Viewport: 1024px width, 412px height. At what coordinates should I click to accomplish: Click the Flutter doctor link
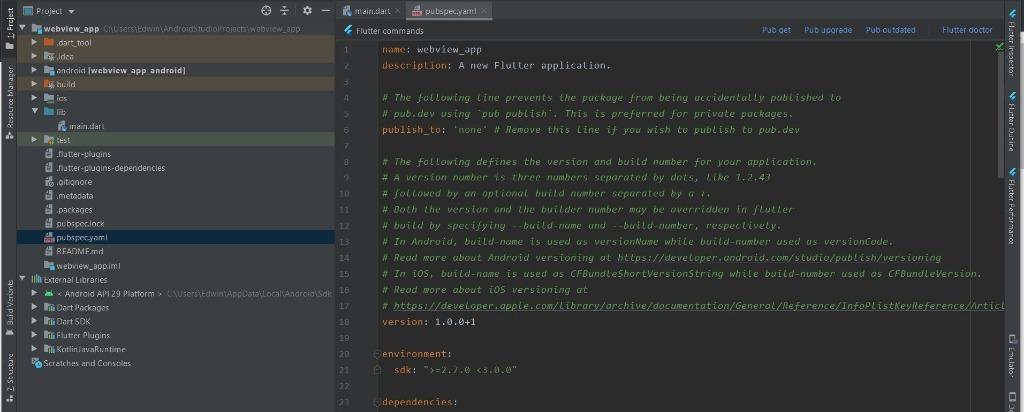[x=967, y=30]
